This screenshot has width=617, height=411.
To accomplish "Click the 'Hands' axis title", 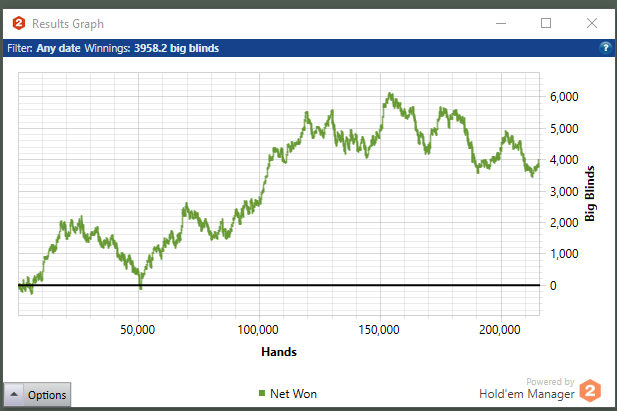I will [279, 352].
